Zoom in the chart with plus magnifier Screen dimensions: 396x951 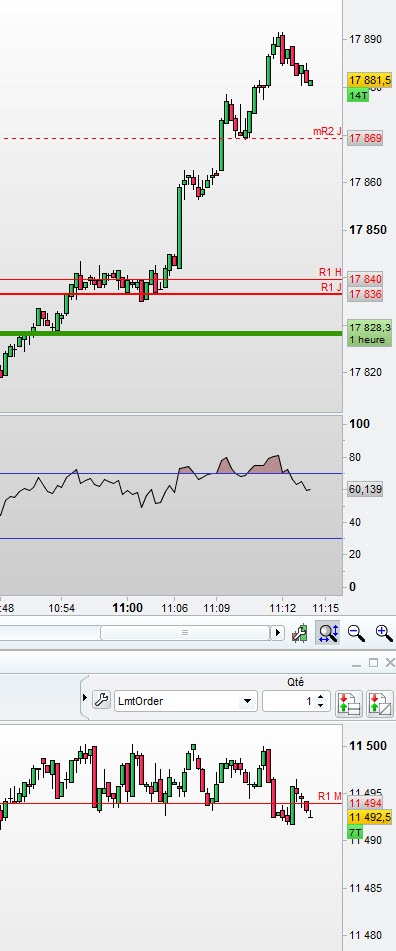pyautogui.click(x=384, y=633)
